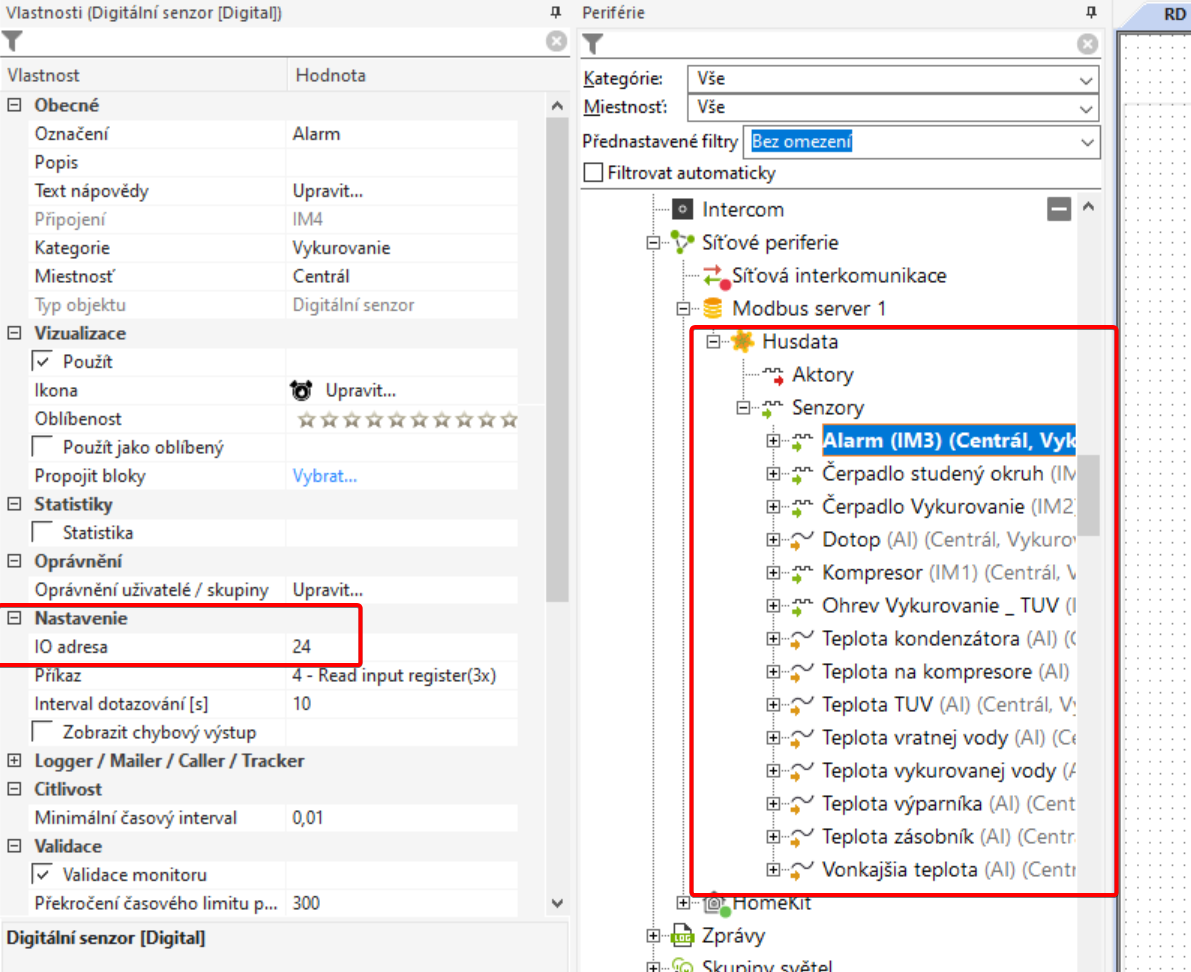Image resolution: width=1191 pixels, height=972 pixels.
Task: Set Oblíbenost star rating
Action: point(407,419)
